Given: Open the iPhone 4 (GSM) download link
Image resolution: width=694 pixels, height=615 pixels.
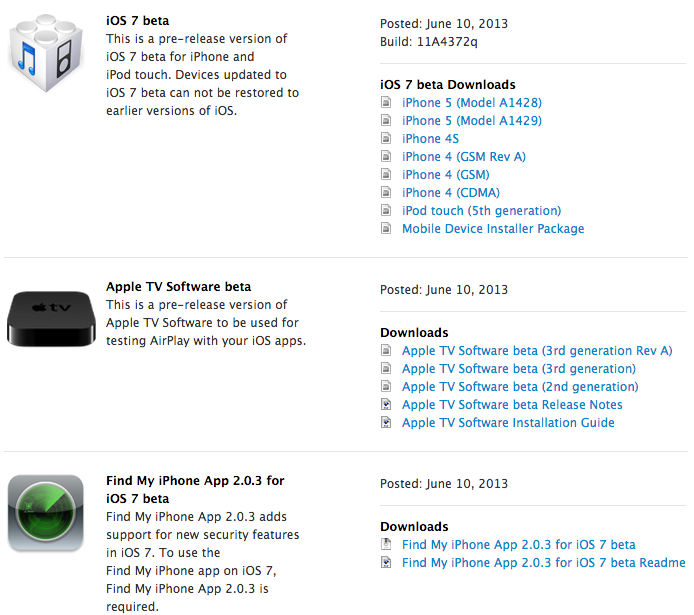Looking at the screenshot, I should point(445,175).
